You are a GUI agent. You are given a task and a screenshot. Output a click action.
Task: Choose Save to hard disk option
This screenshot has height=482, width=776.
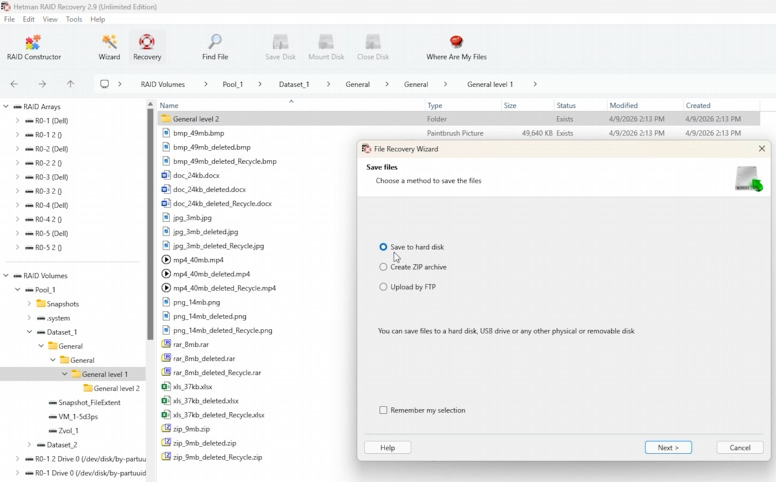click(x=383, y=246)
